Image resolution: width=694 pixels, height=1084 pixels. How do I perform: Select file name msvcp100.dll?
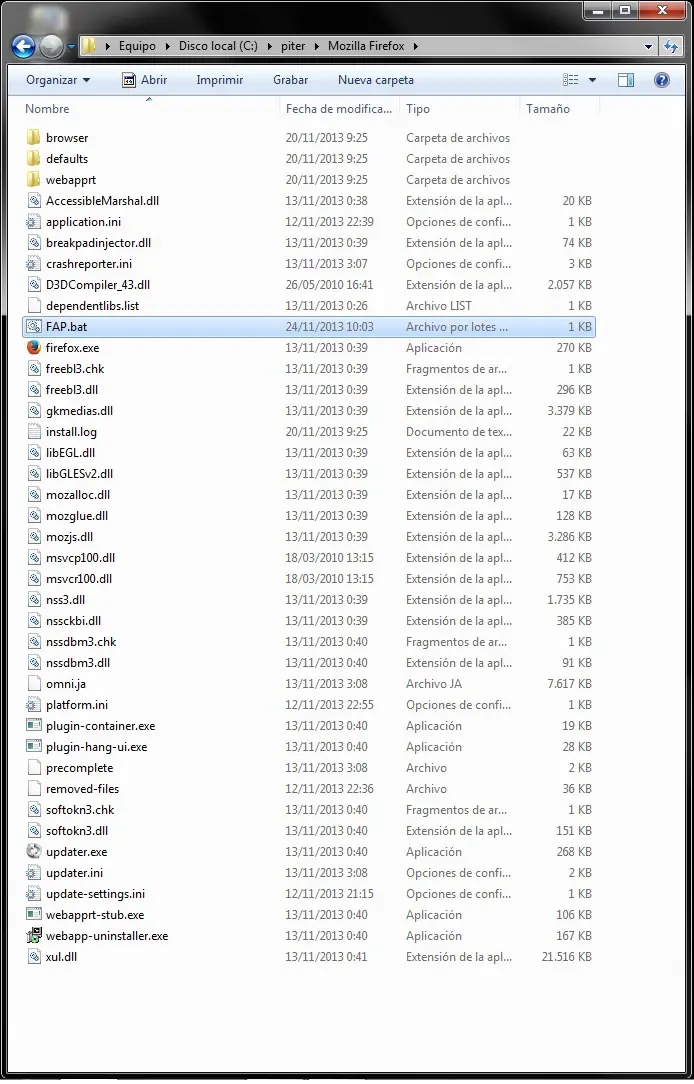pos(80,558)
